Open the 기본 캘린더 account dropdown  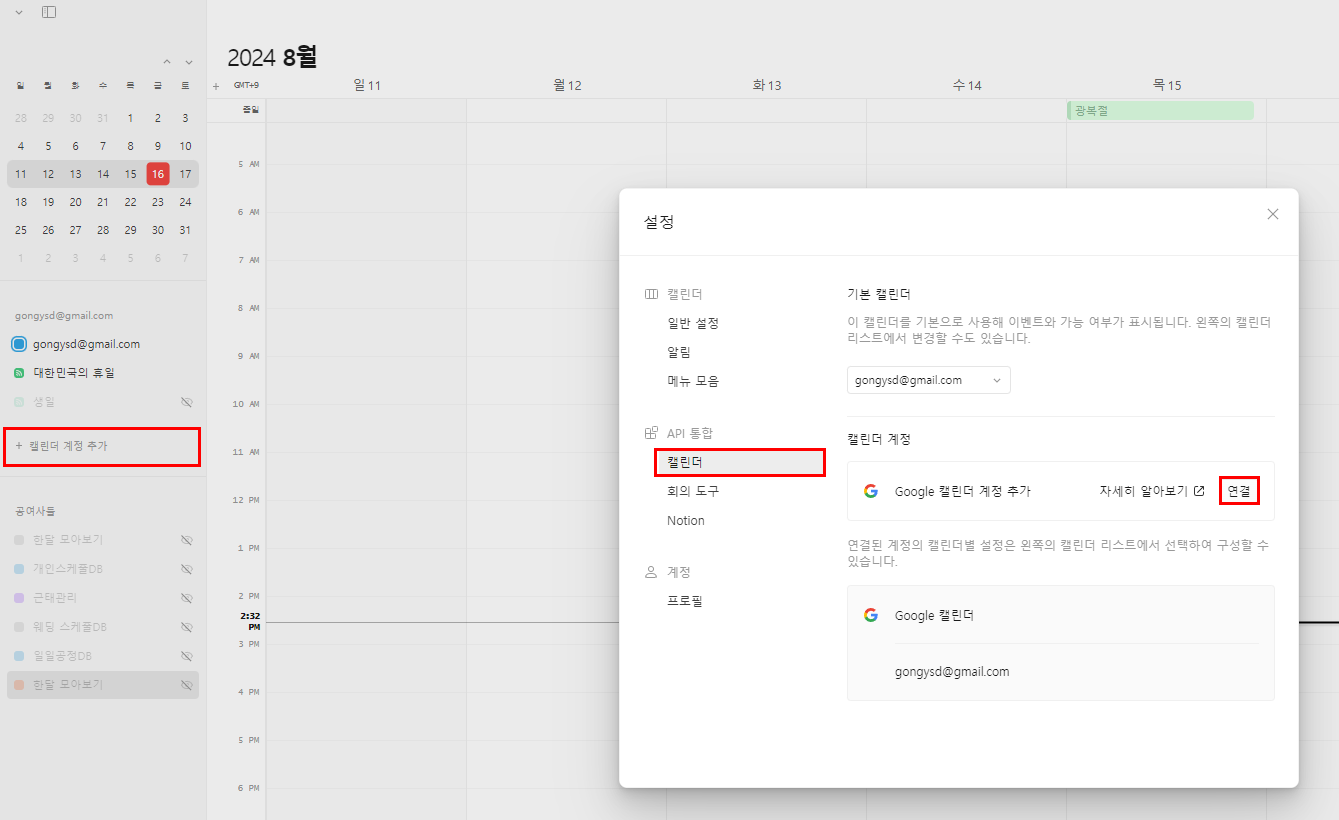[x=929, y=380]
